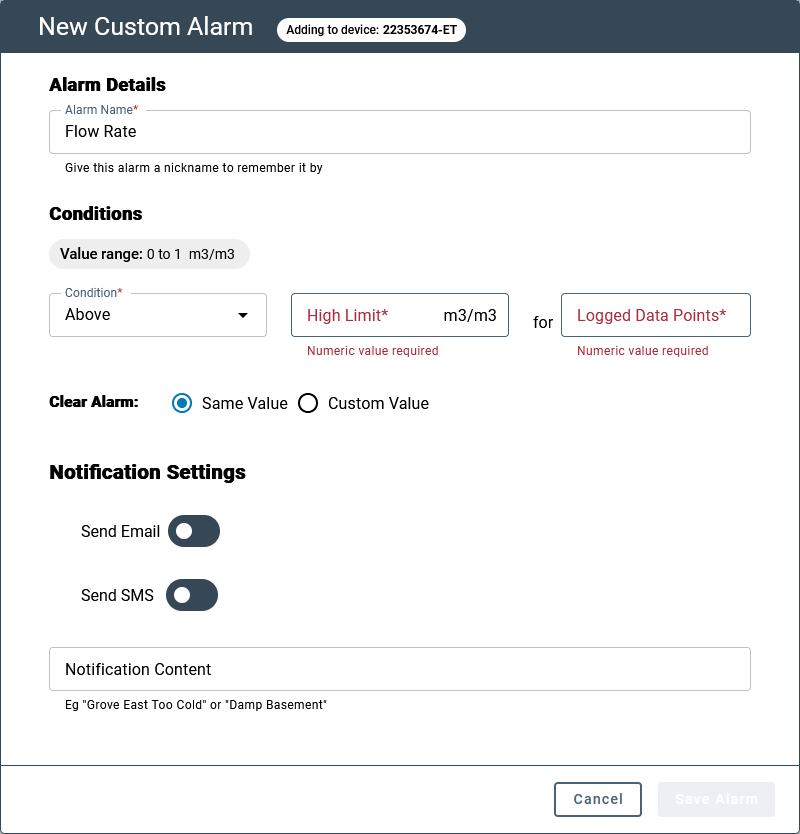The height and width of the screenshot is (834, 800).
Task: Choose the Custom Value clear alarm option
Action: [x=308, y=403]
